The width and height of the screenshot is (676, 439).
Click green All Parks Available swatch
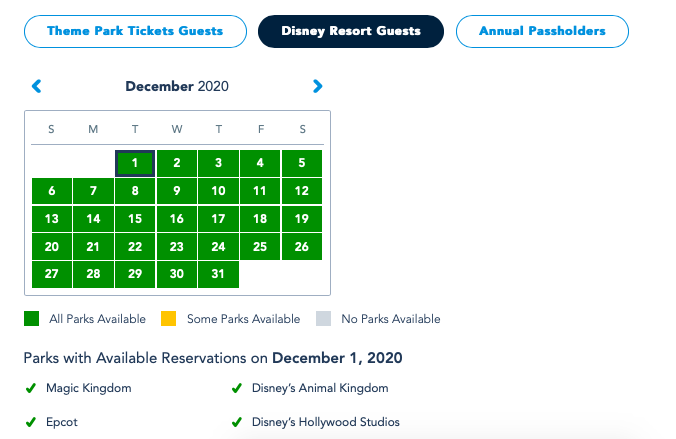(32, 319)
